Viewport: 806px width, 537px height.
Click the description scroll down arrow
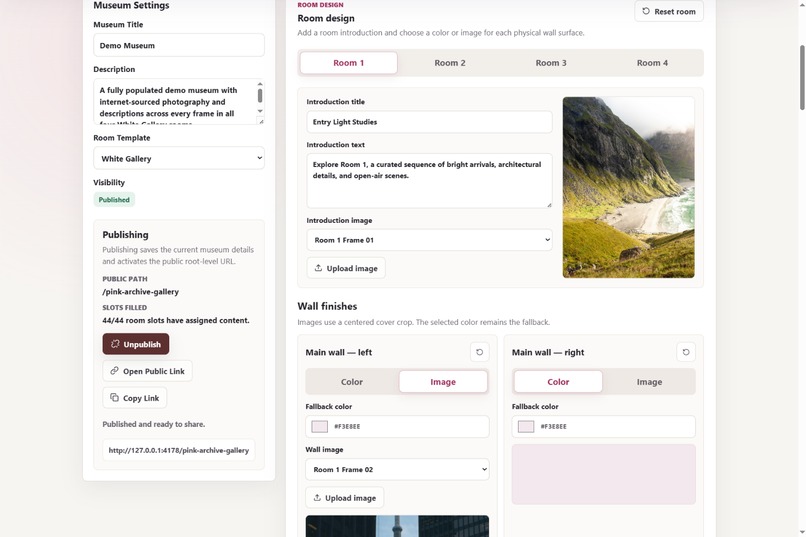click(x=260, y=111)
